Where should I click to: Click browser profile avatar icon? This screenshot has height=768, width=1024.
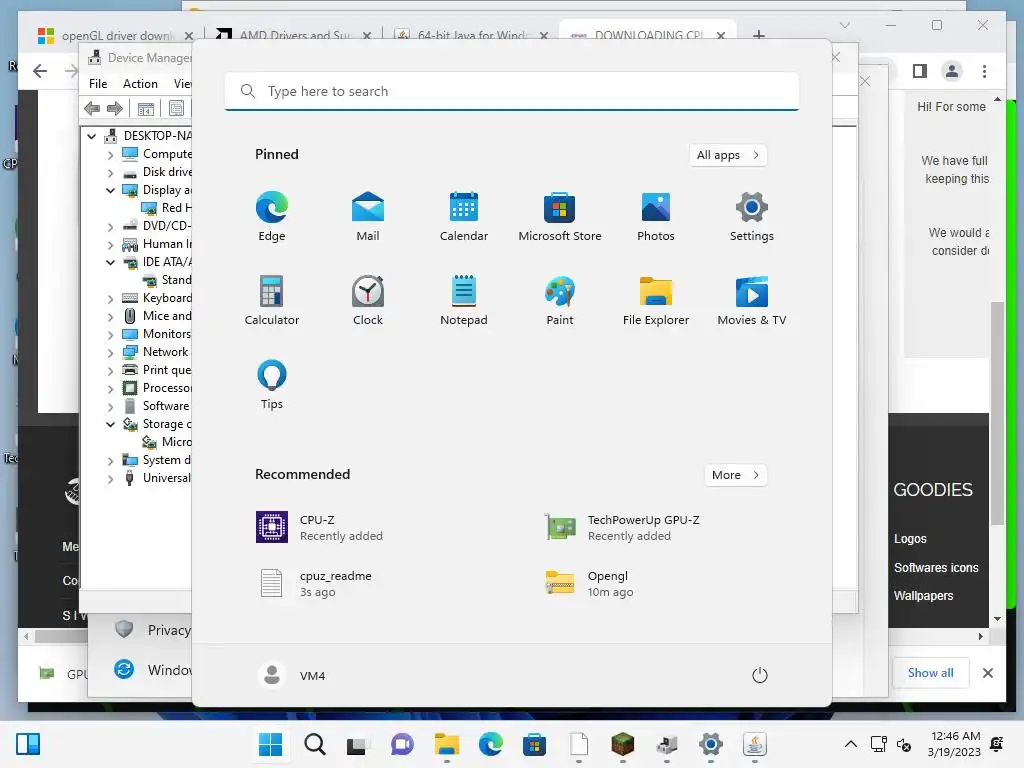[x=952, y=71]
